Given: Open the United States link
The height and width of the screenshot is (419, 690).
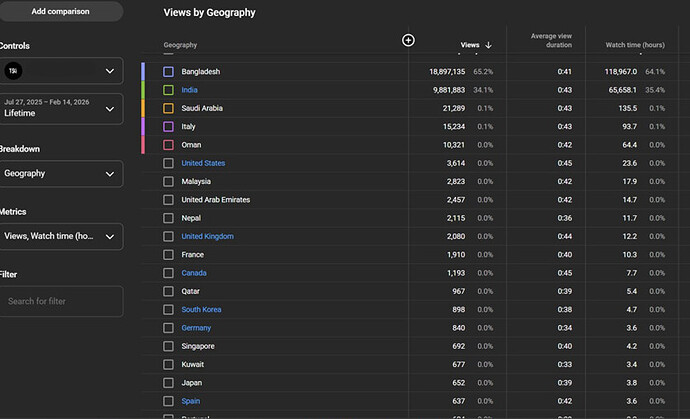Looking at the screenshot, I should pyautogui.click(x=203, y=163).
